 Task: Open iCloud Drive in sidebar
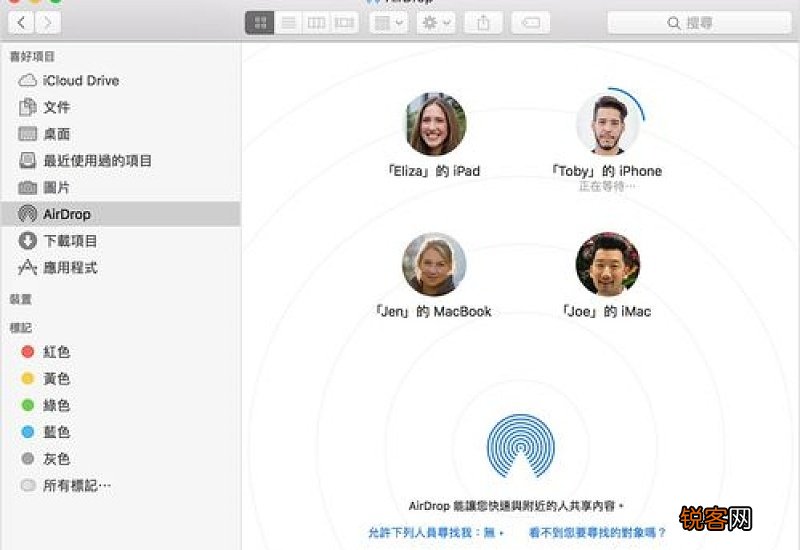[x=120, y=81]
